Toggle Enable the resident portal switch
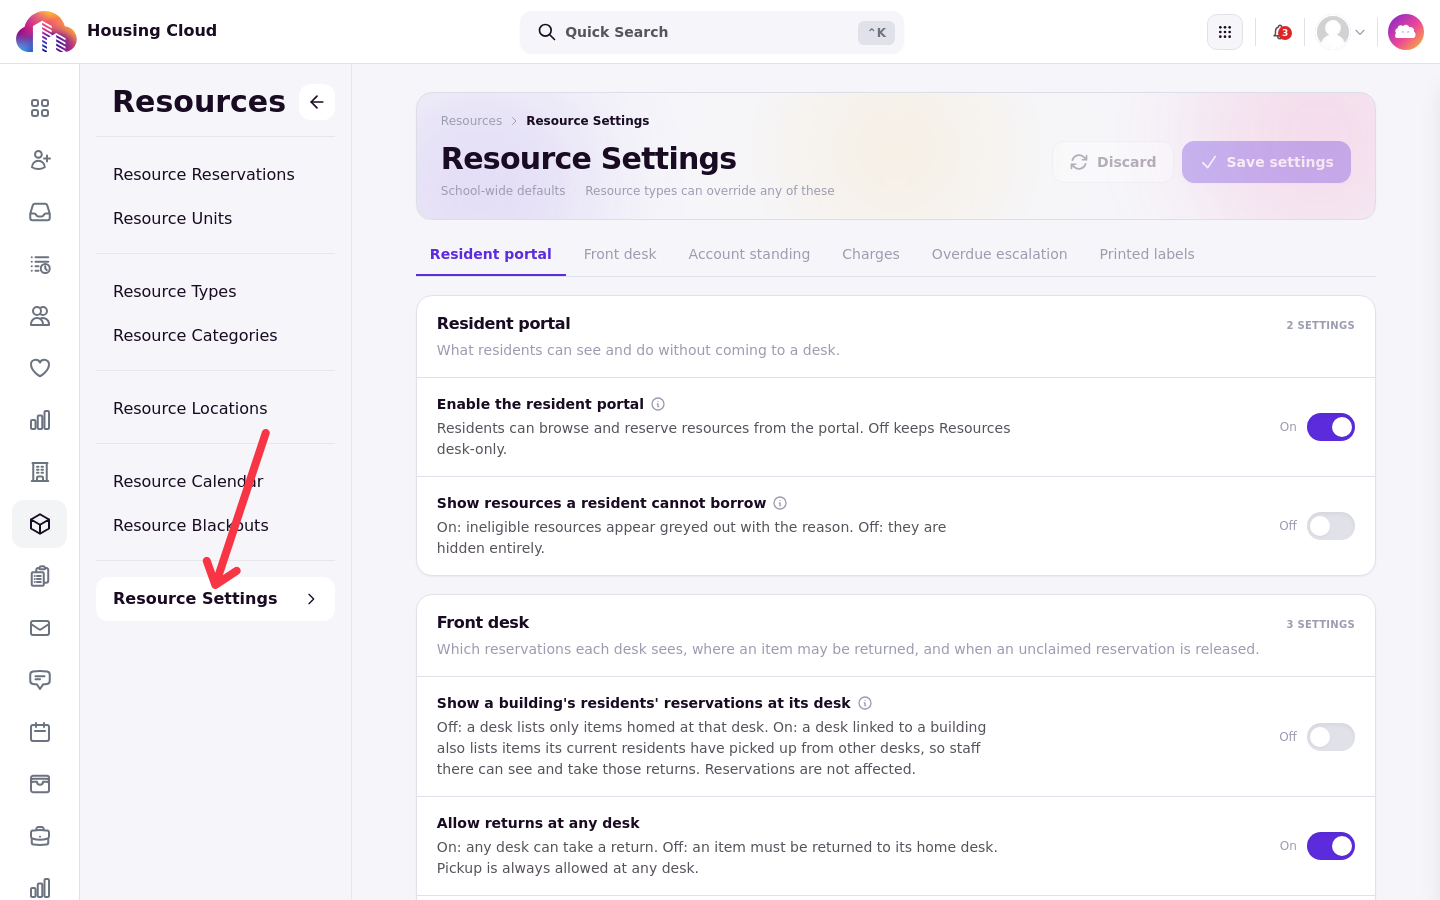This screenshot has width=1440, height=900. click(x=1331, y=427)
